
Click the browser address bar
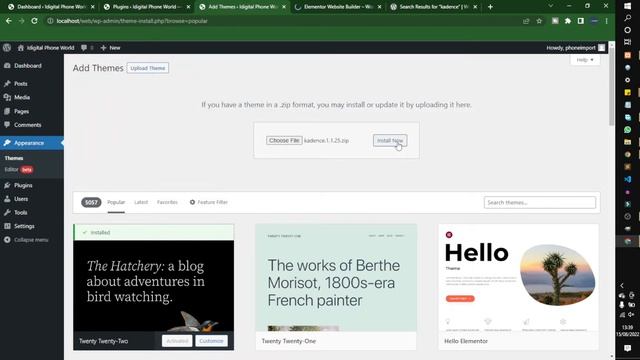(286, 21)
